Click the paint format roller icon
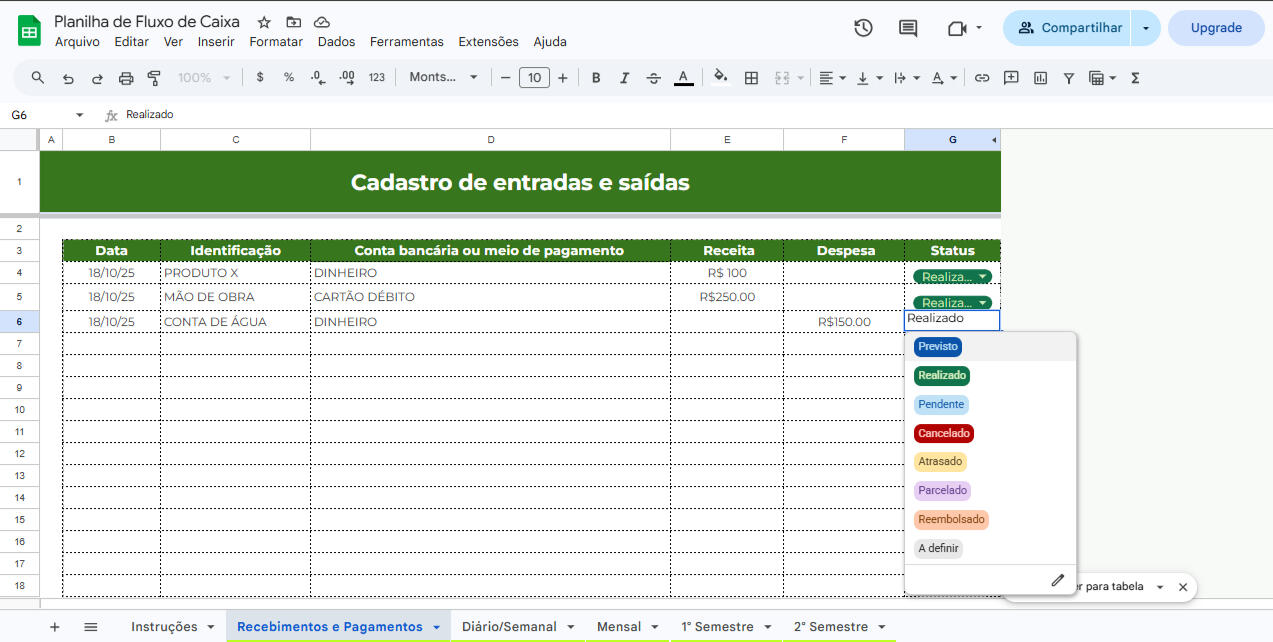Viewport: 1273px width, 642px height. tap(154, 78)
